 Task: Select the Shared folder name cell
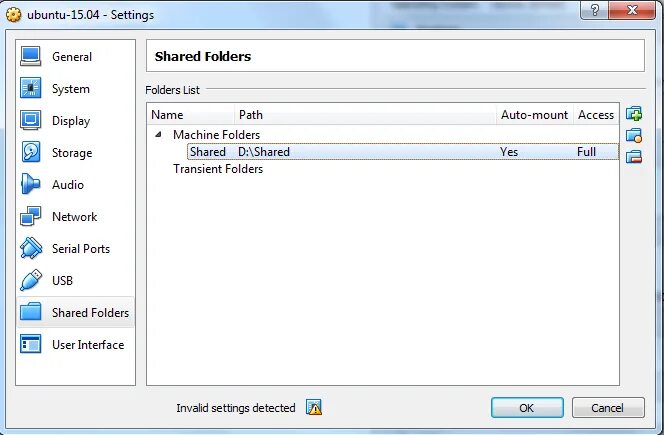[x=208, y=152]
